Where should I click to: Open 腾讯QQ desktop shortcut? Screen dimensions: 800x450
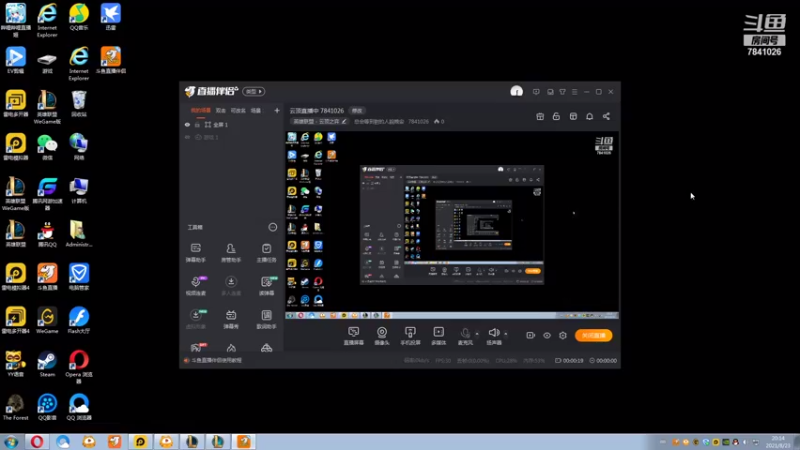47,234
